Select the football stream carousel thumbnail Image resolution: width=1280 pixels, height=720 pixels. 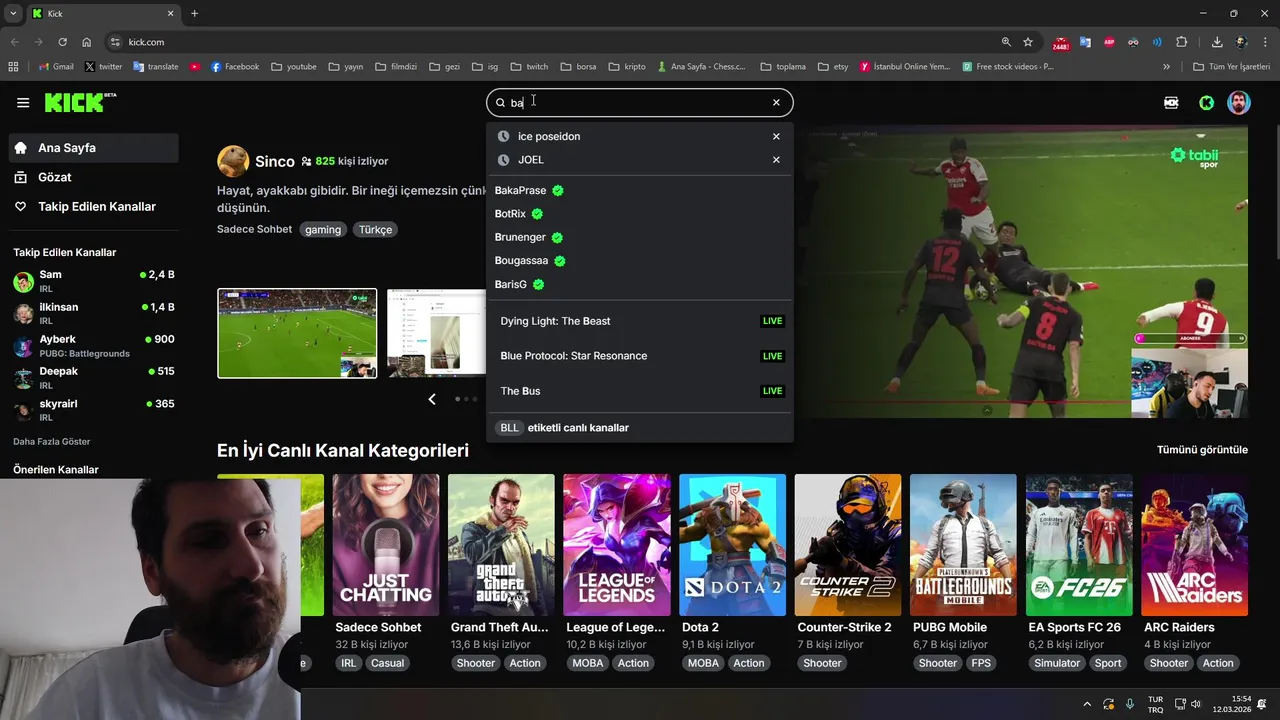pos(297,333)
